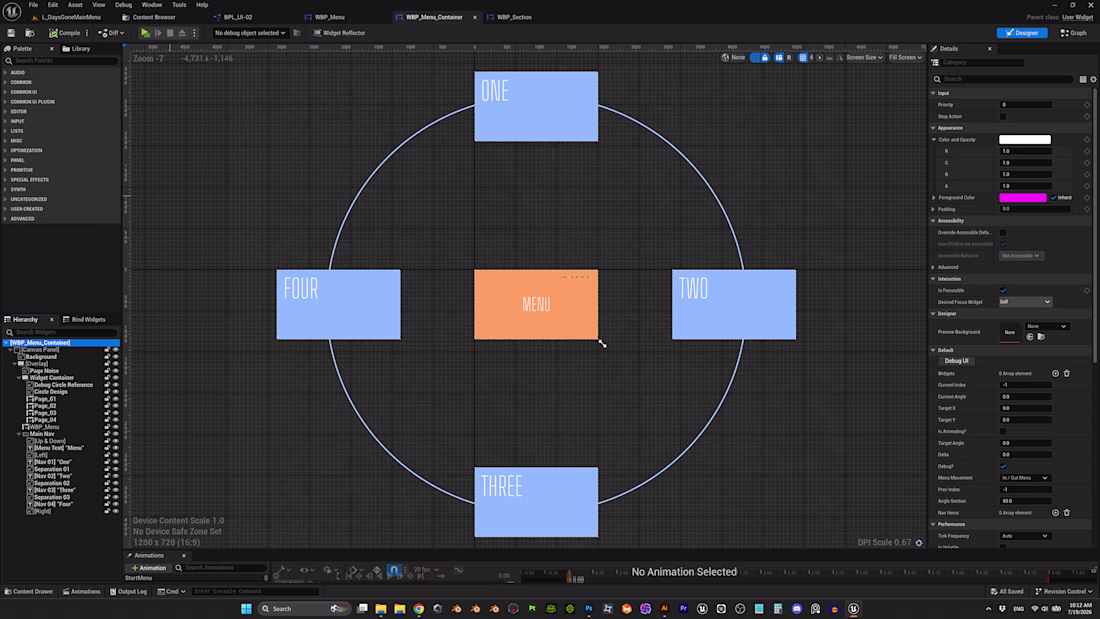Open the Menu Movement dropdown
This screenshot has width=1100, height=619.
(x=1024, y=478)
